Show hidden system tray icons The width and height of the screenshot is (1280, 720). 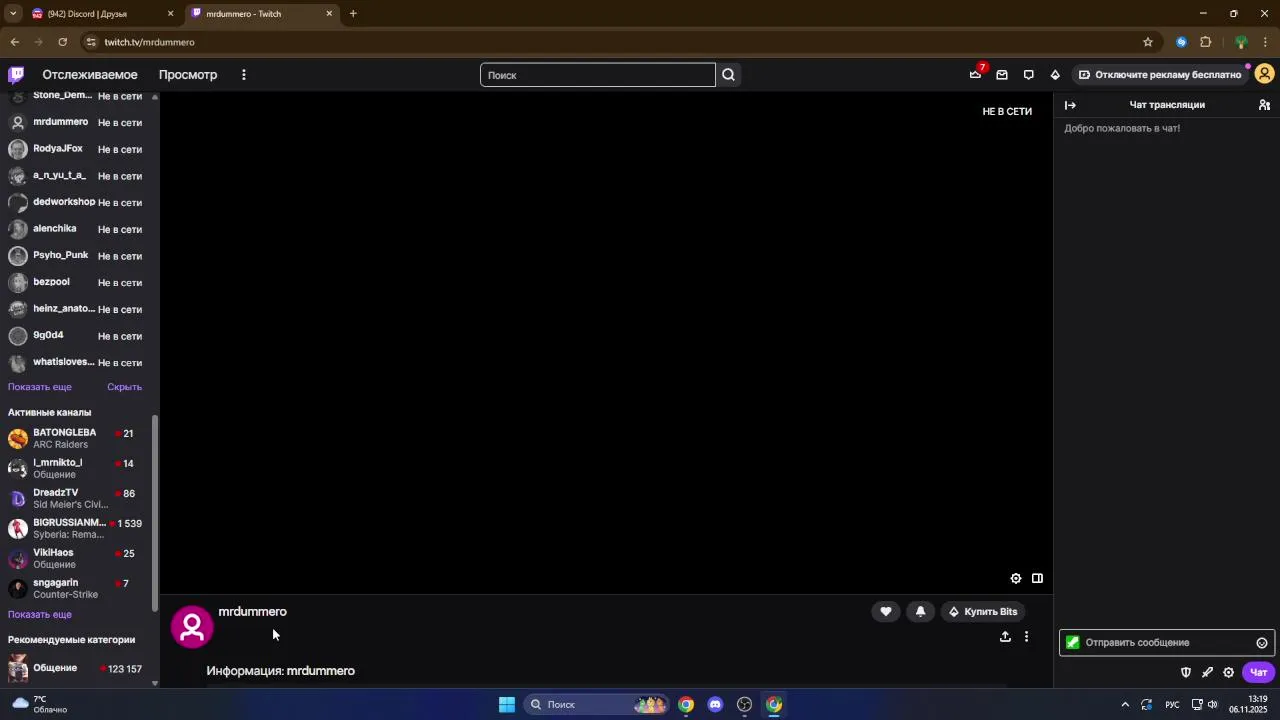(1125, 705)
